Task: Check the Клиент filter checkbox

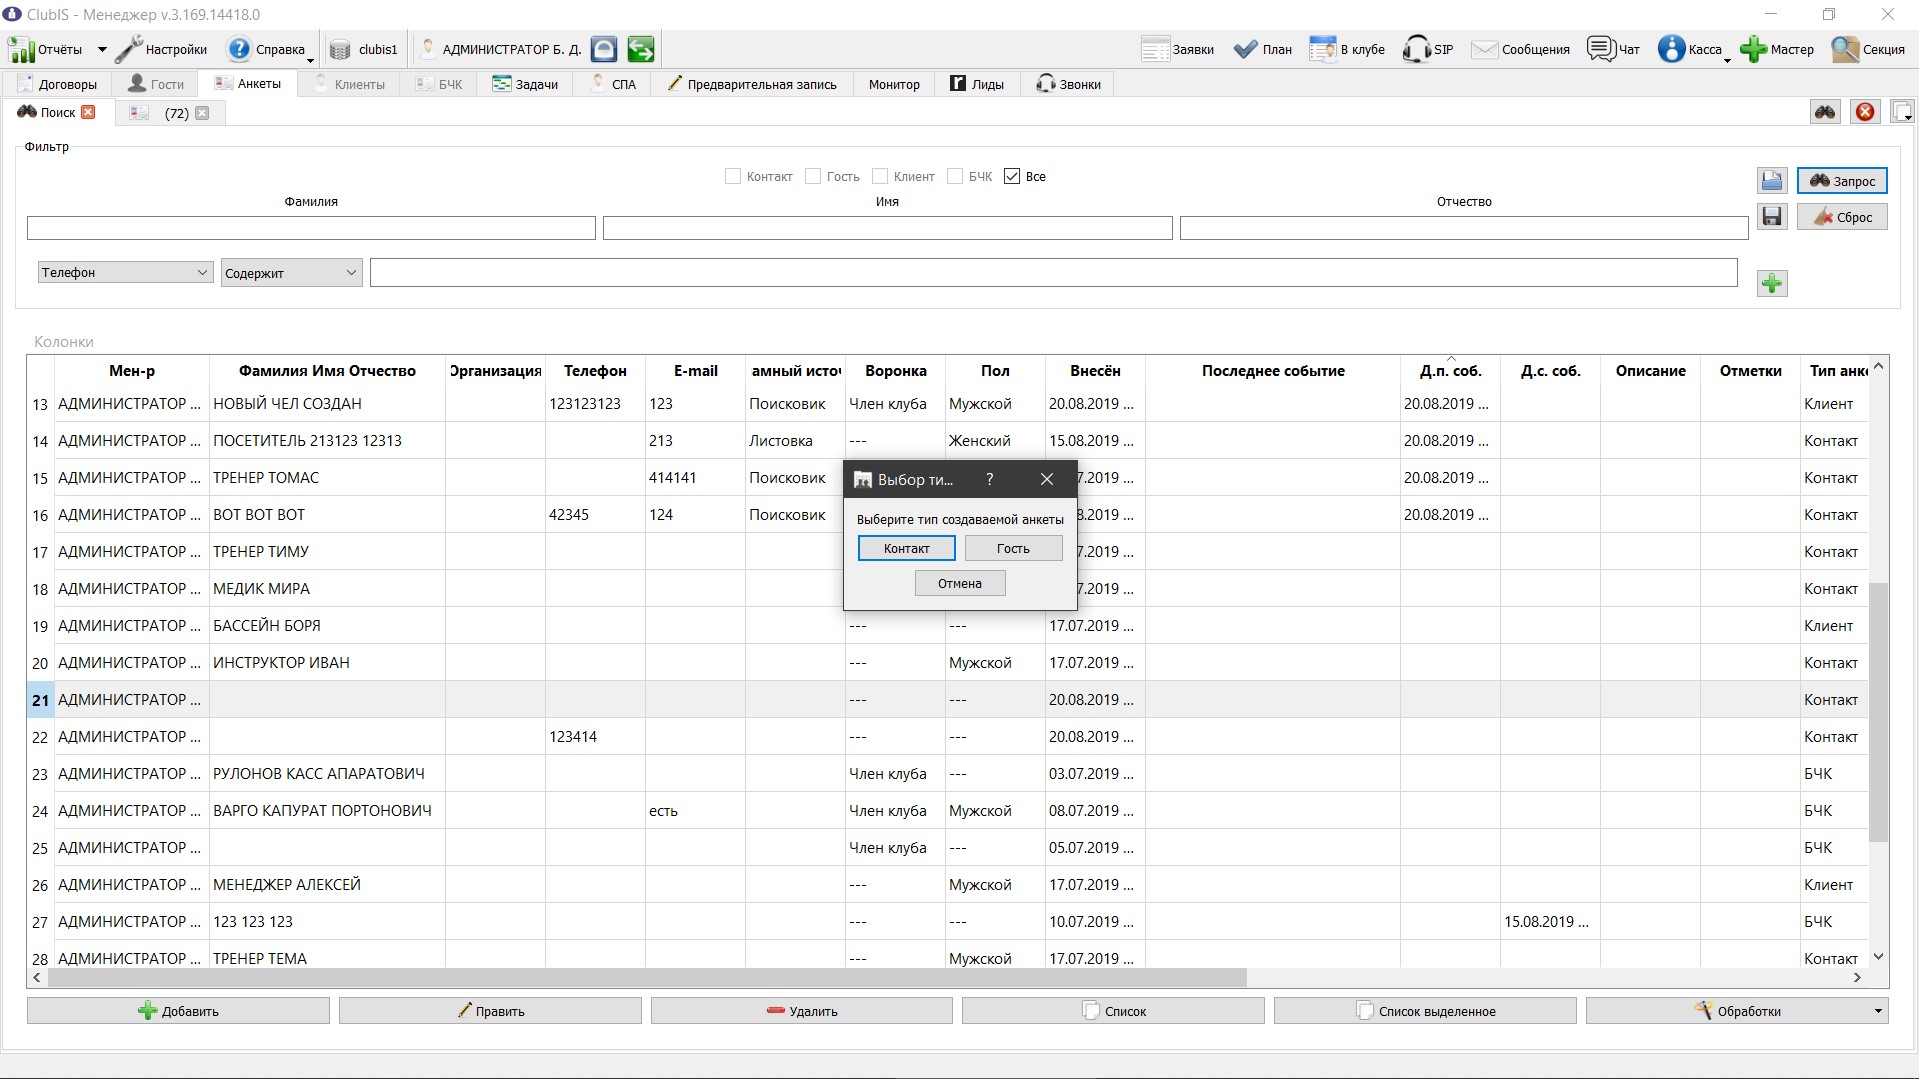Action: [x=880, y=176]
